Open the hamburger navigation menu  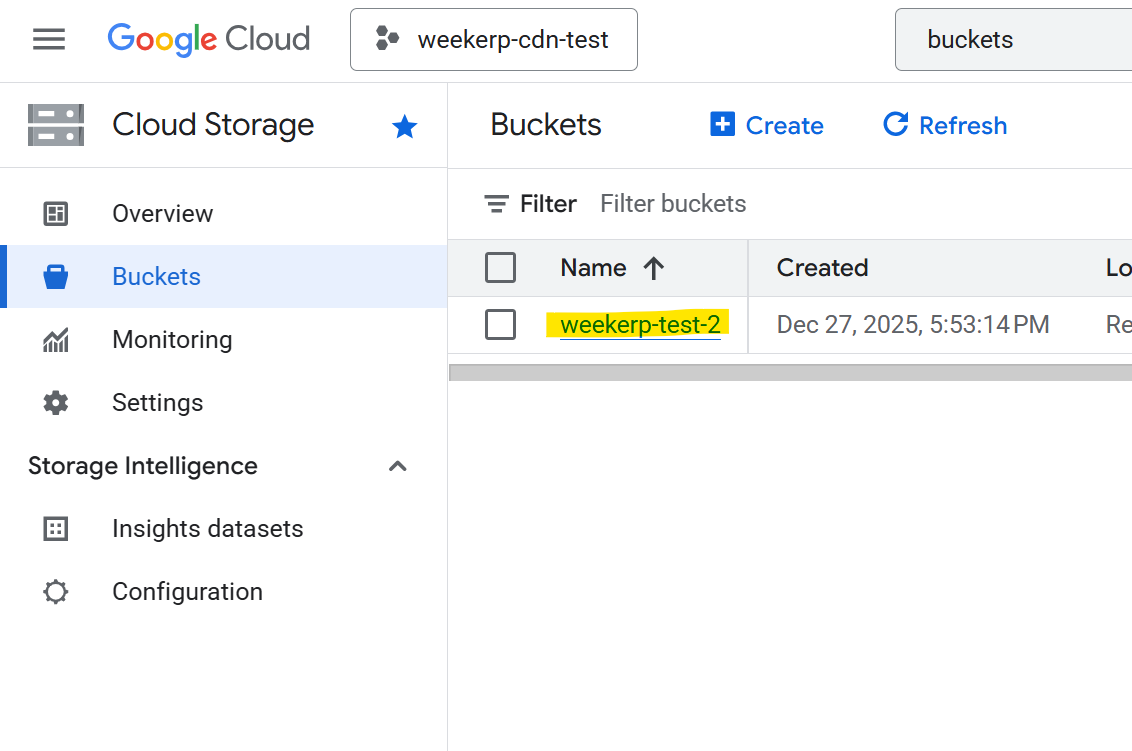[x=49, y=39]
